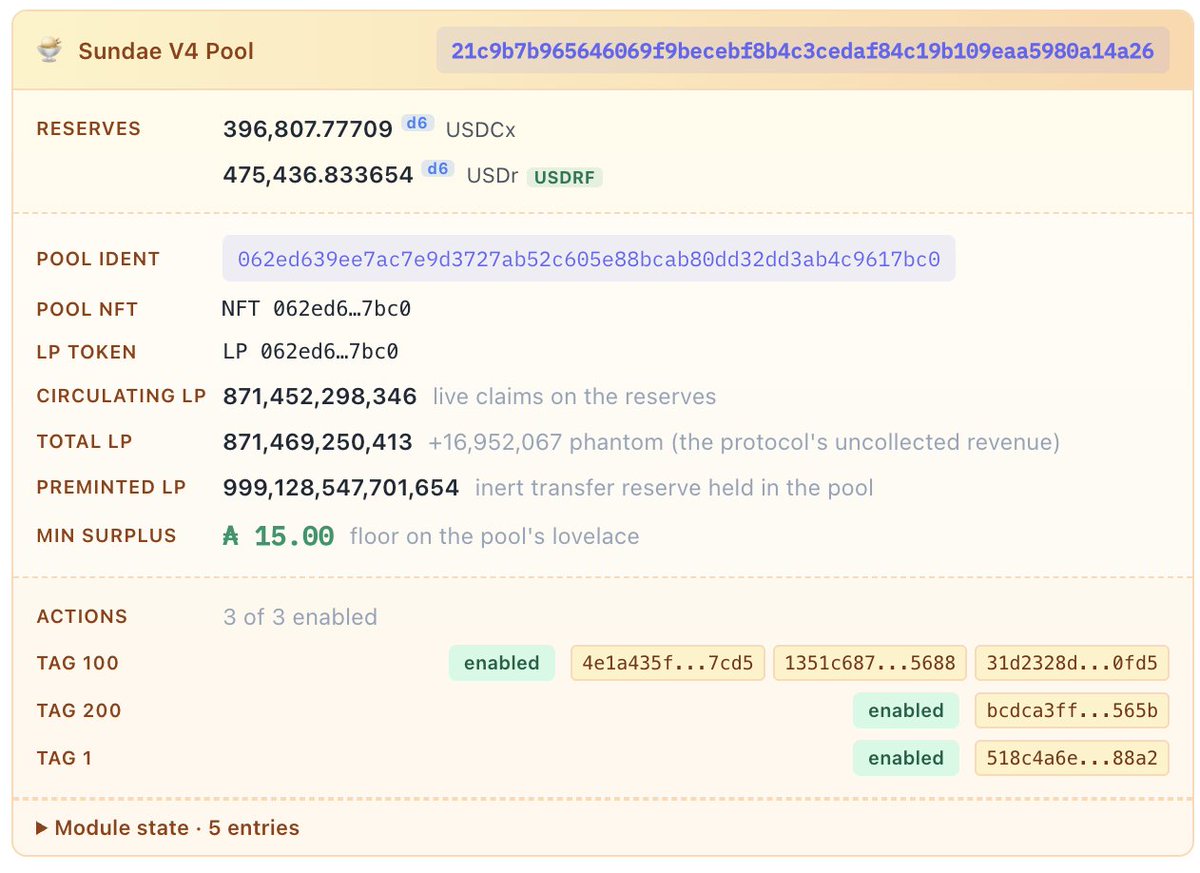Click the LP TOKEN label
Viewport: 1200px width, 873px height.
tap(86, 352)
